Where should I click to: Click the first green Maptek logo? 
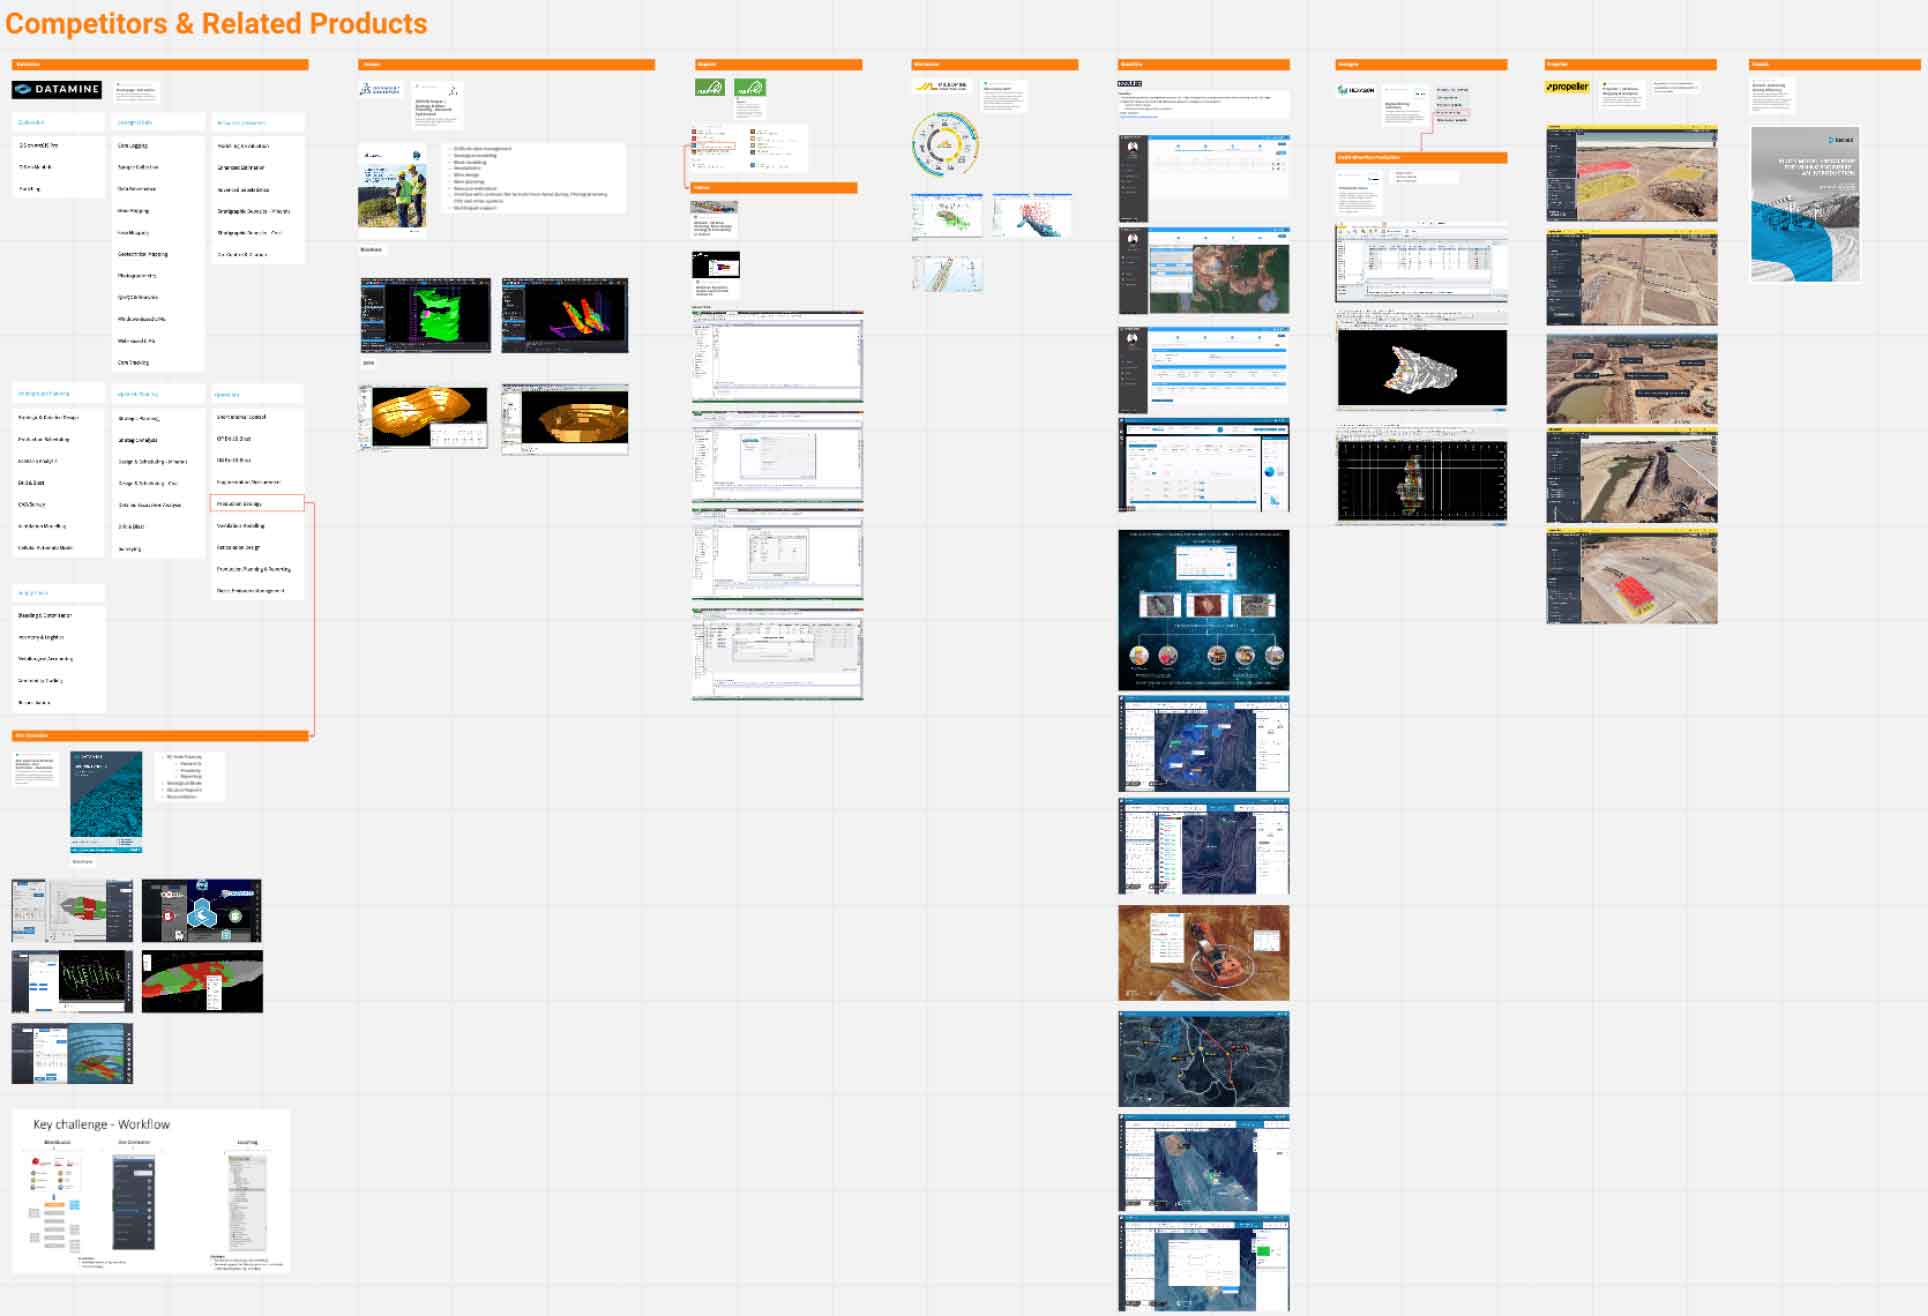[x=709, y=88]
